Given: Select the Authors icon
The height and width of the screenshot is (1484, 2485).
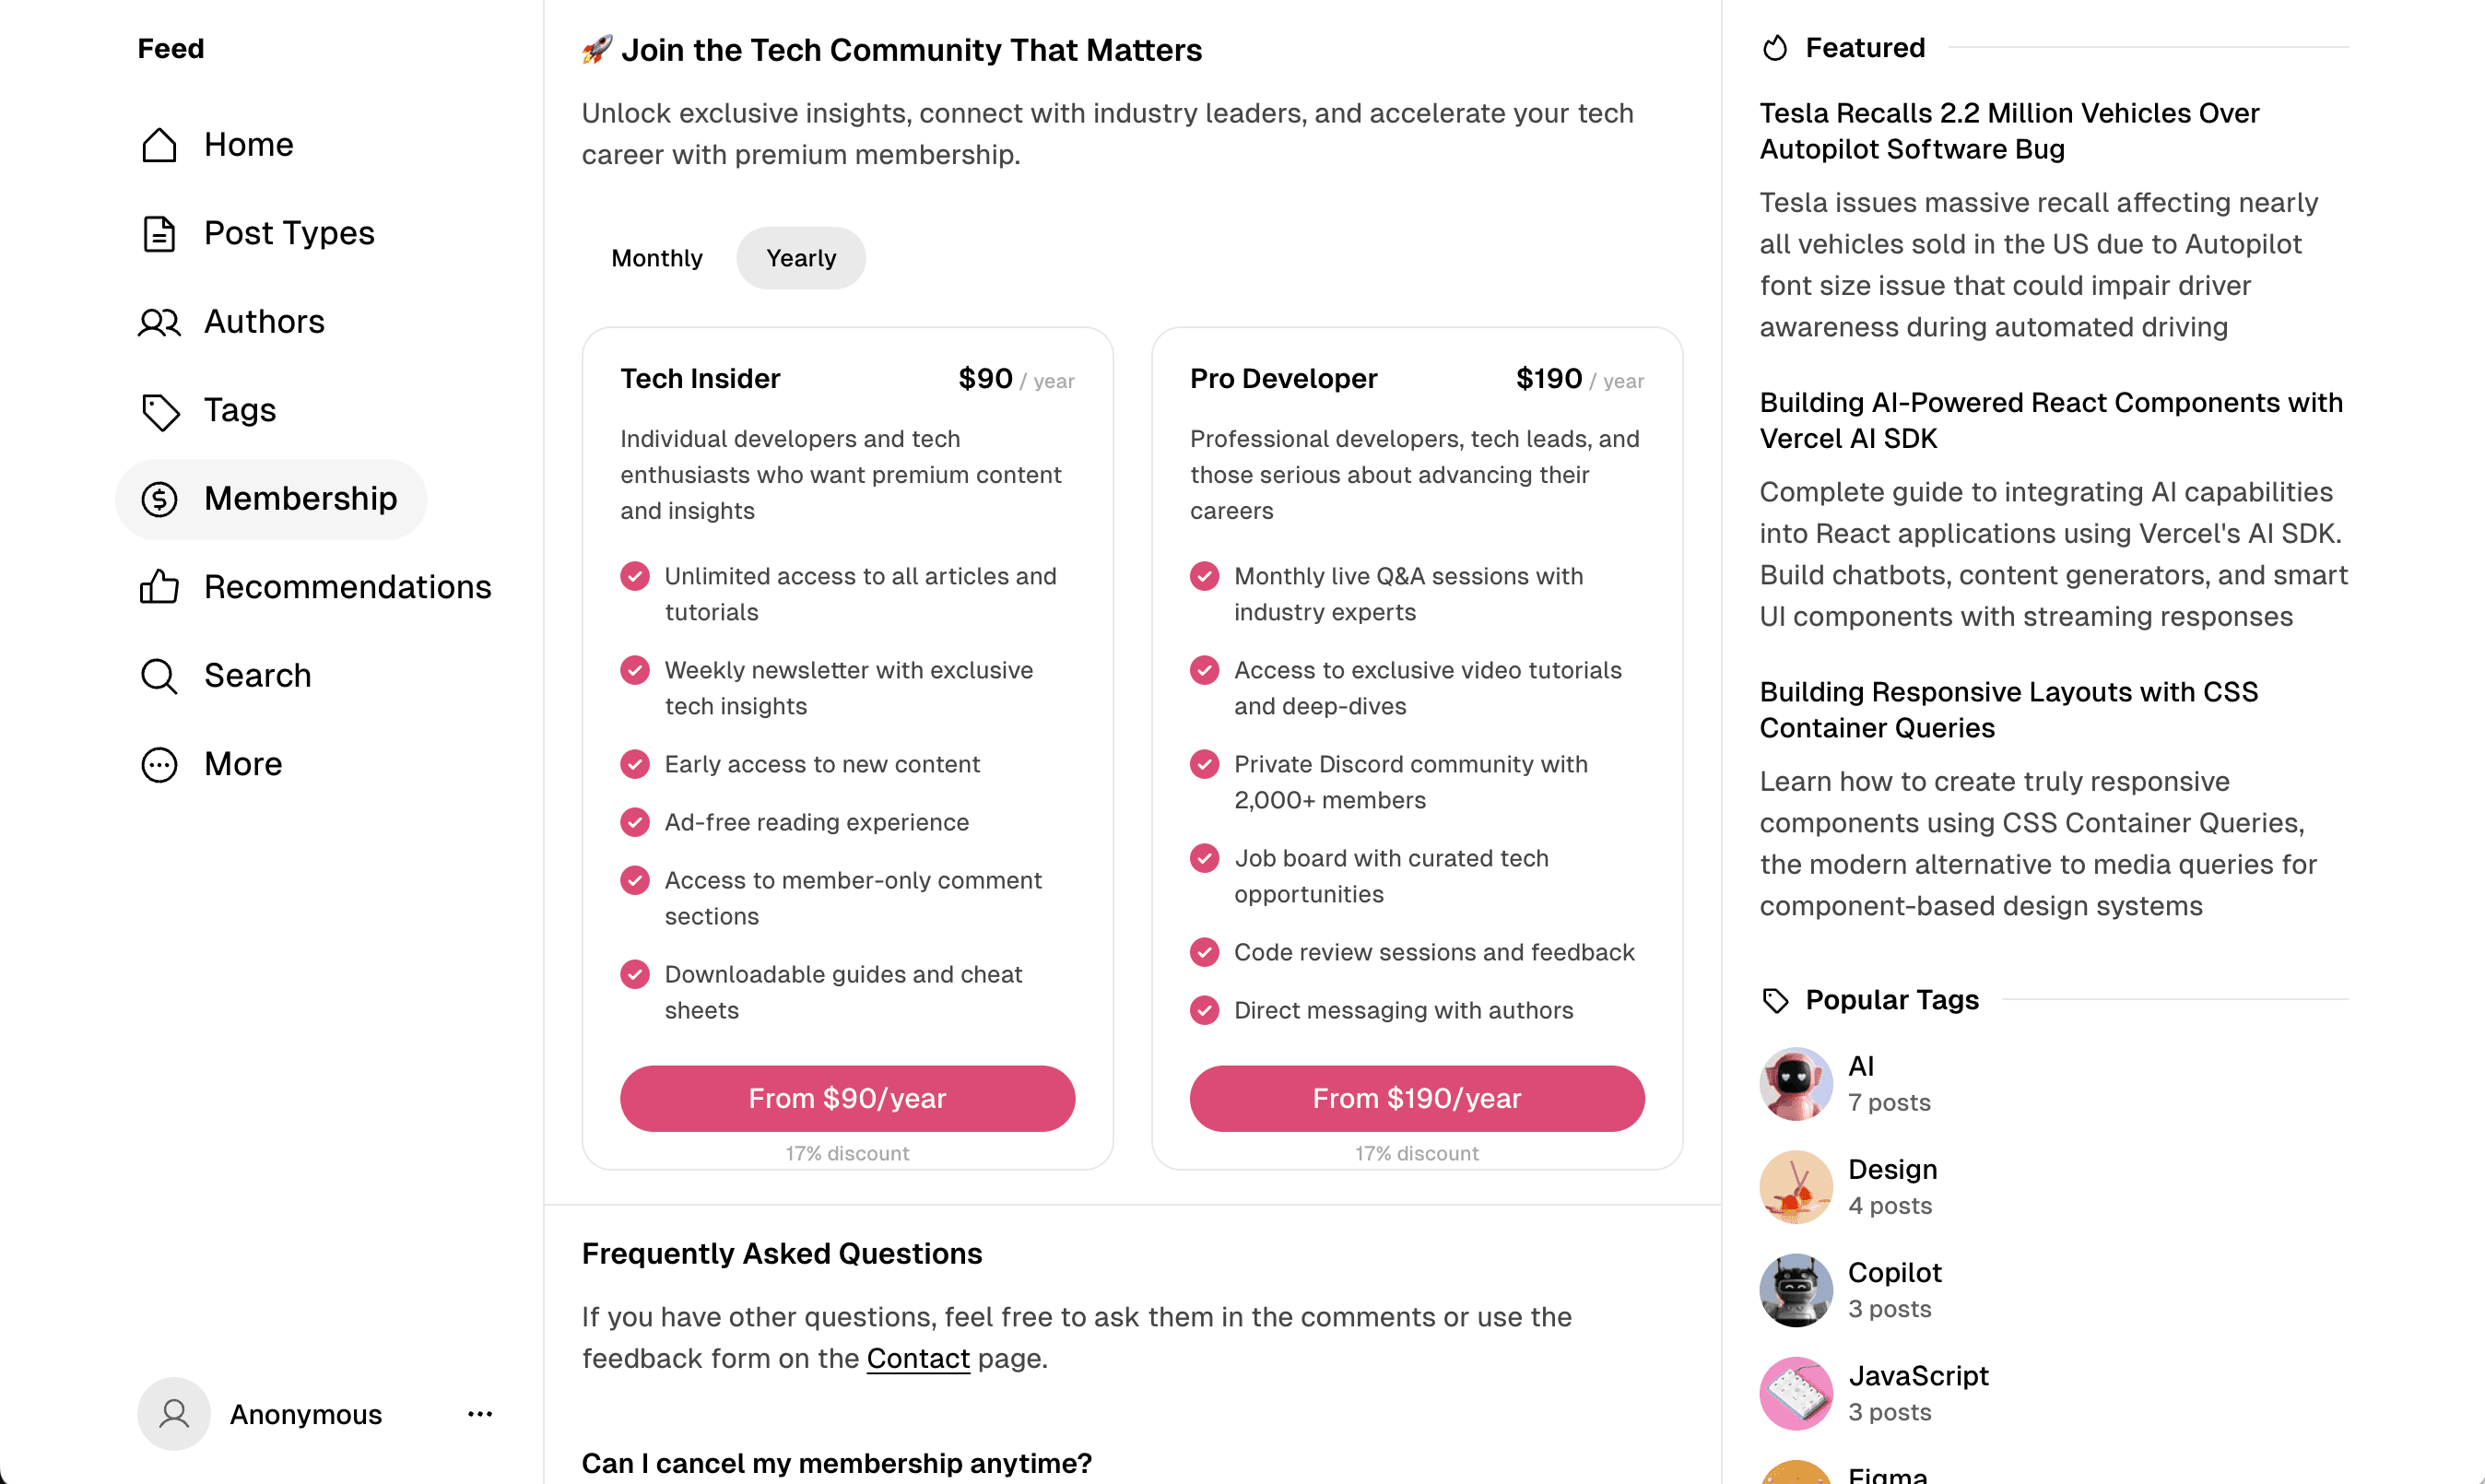Looking at the screenshot, I should pos(160,322).
